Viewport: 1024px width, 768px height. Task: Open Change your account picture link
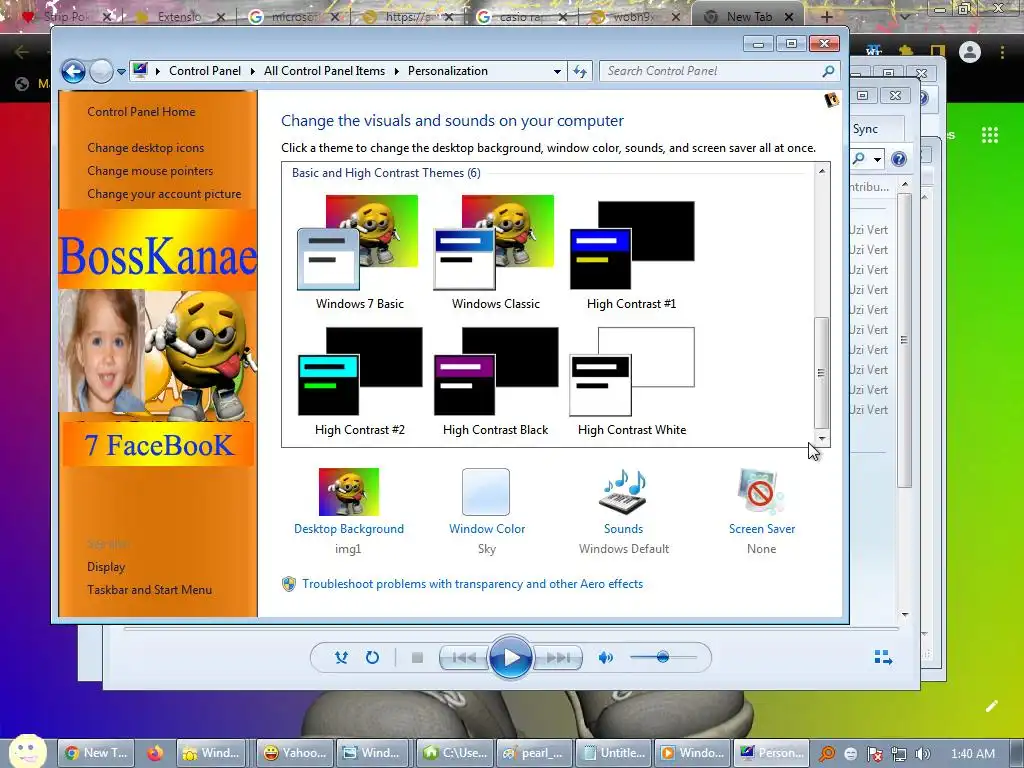click(x=164, y=194)
